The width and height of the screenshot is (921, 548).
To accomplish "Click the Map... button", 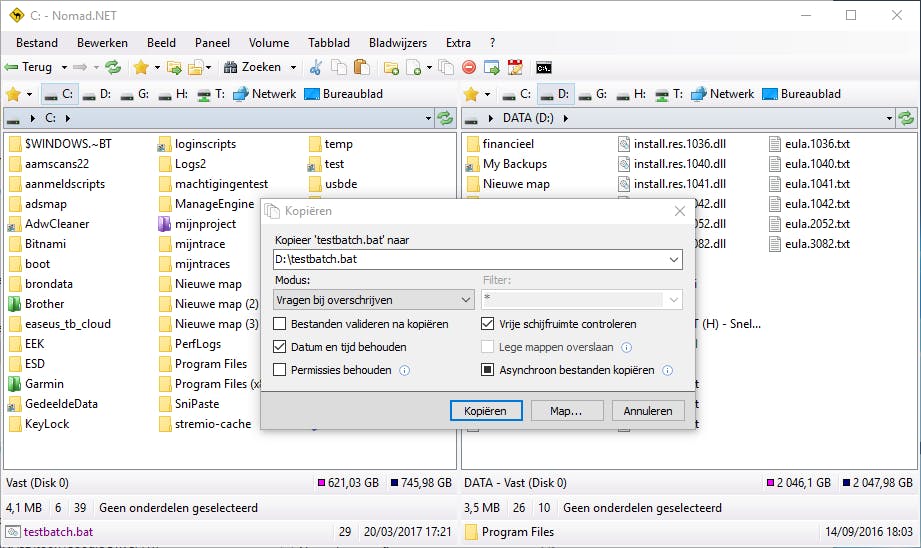I will click(x=567, y=411).
